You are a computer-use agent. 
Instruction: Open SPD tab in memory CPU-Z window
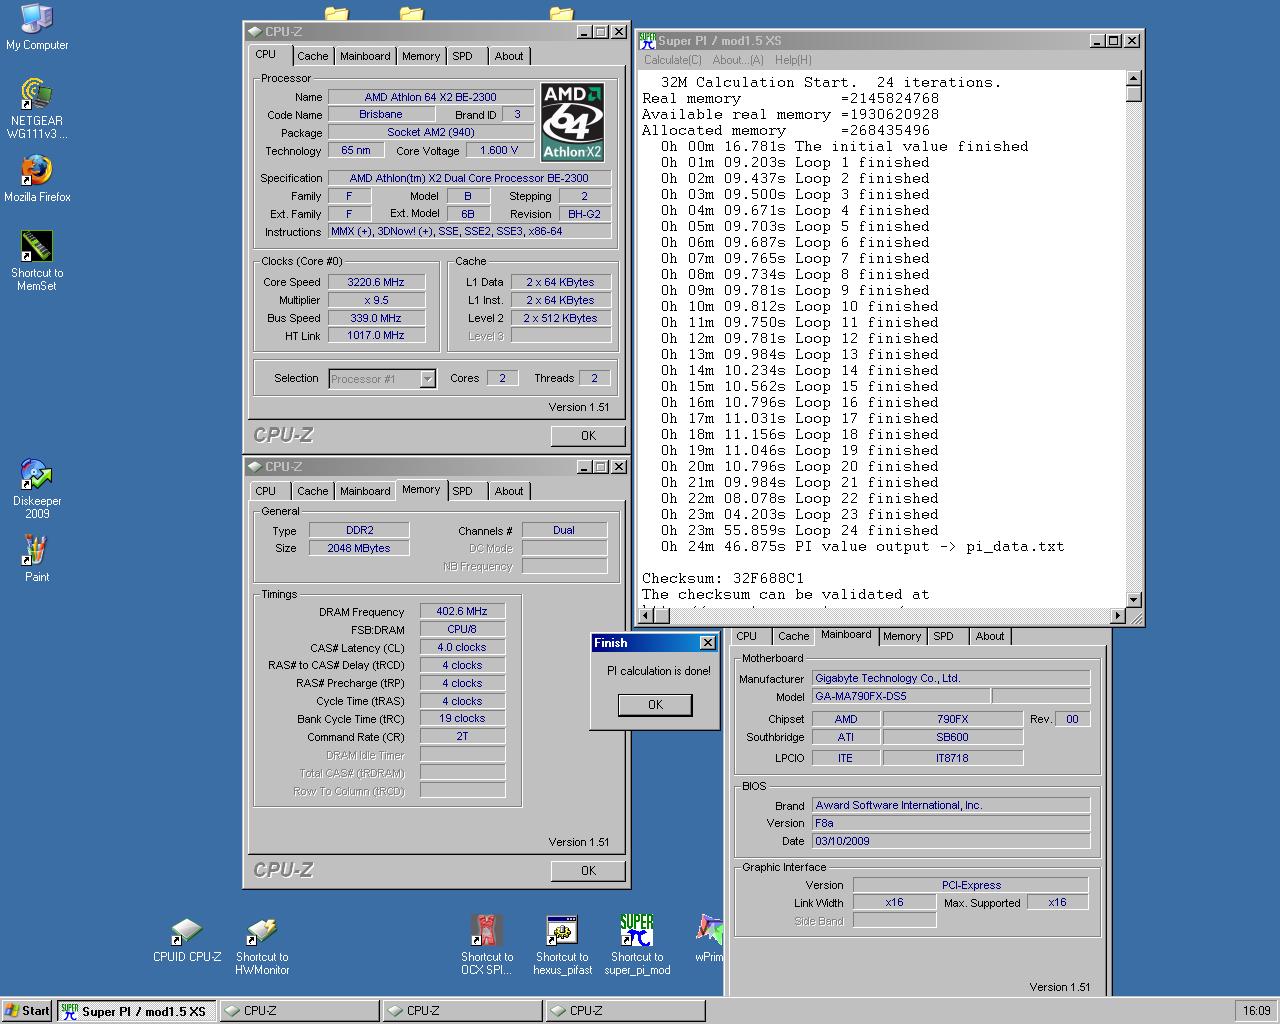pos(462,491)
